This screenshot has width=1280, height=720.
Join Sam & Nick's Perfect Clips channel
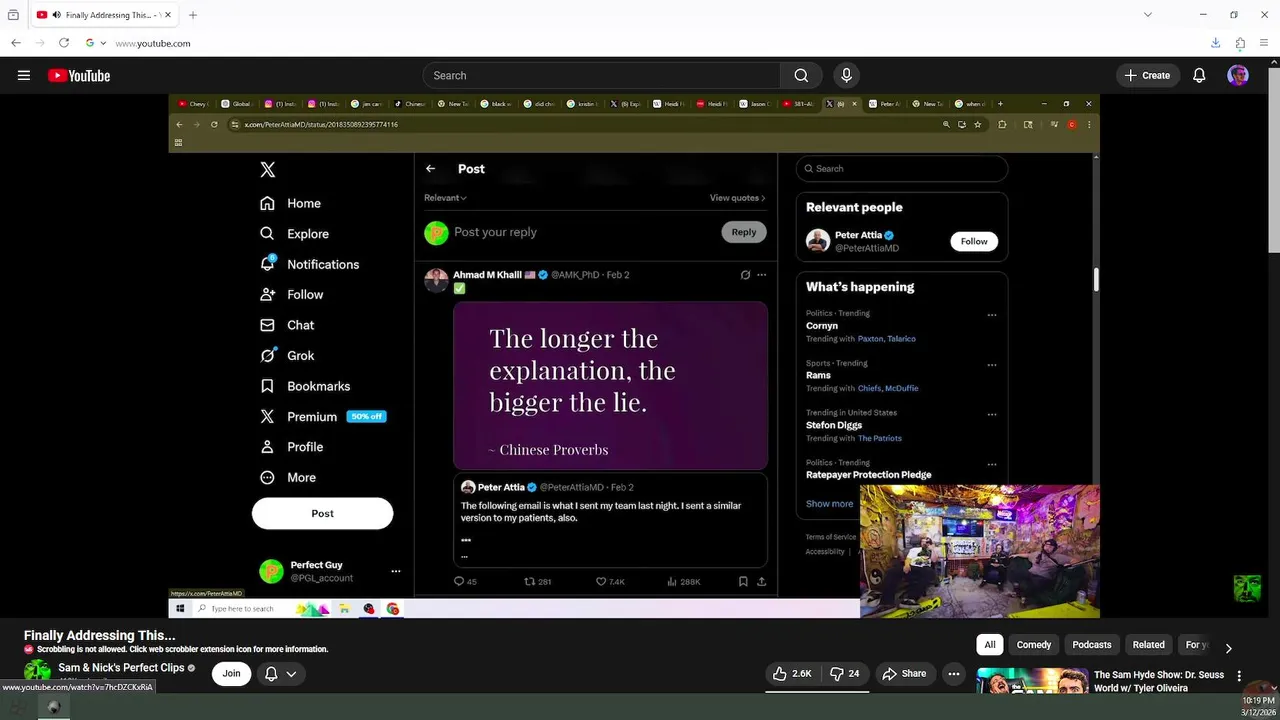tap(231, 674)
